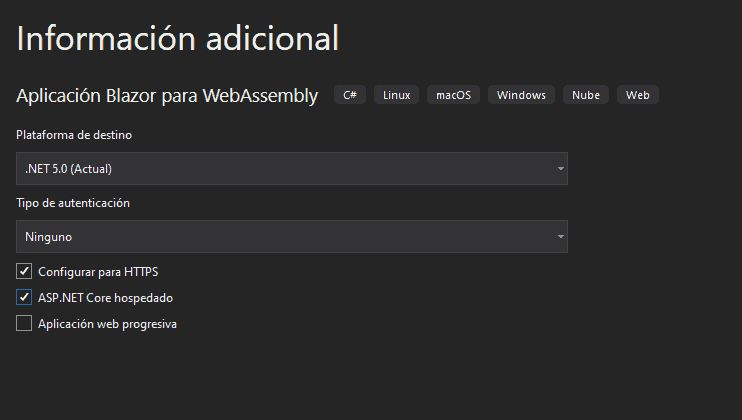Enable Aplicación web progresiva checkbox
Screen dimensions: 742x420
point(24,324)
